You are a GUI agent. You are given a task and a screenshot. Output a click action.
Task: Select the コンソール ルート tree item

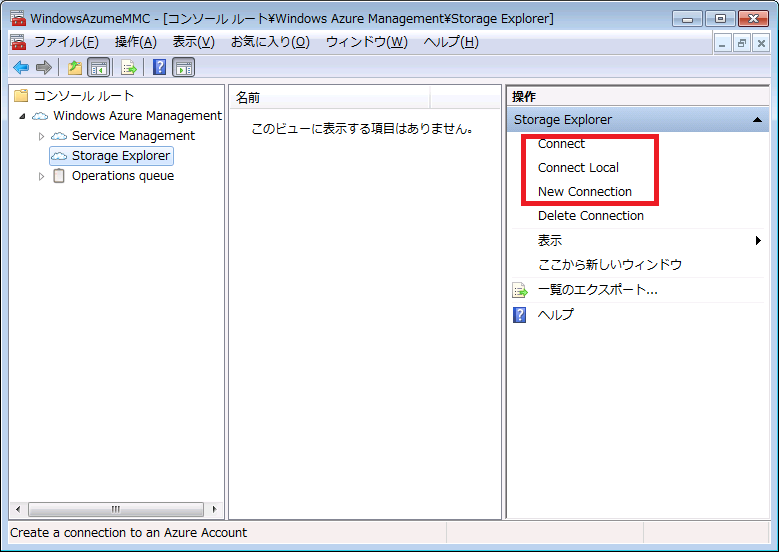84,95
